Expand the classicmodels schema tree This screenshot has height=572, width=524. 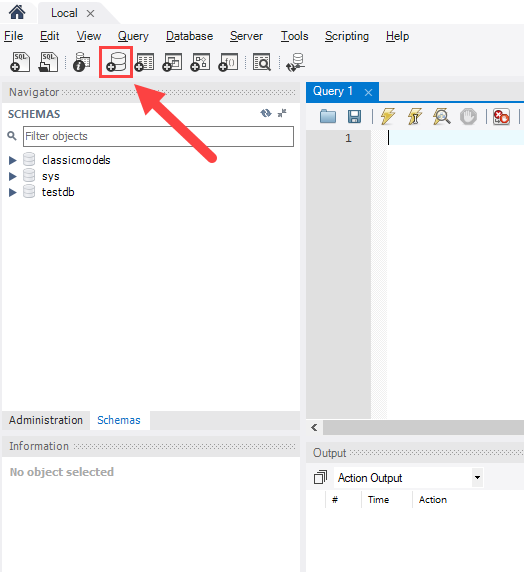pyautogui.click(x=12, y=160)
